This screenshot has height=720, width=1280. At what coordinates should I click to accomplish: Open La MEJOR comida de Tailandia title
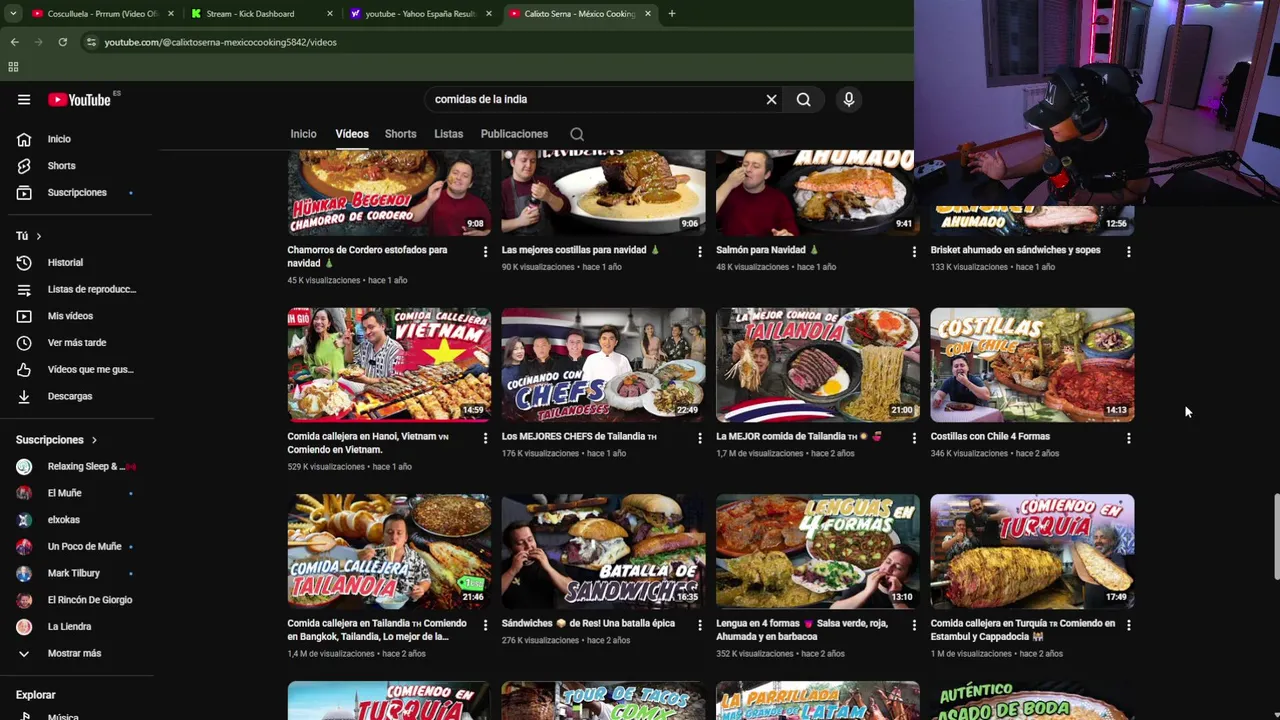[x=799, y=437]
